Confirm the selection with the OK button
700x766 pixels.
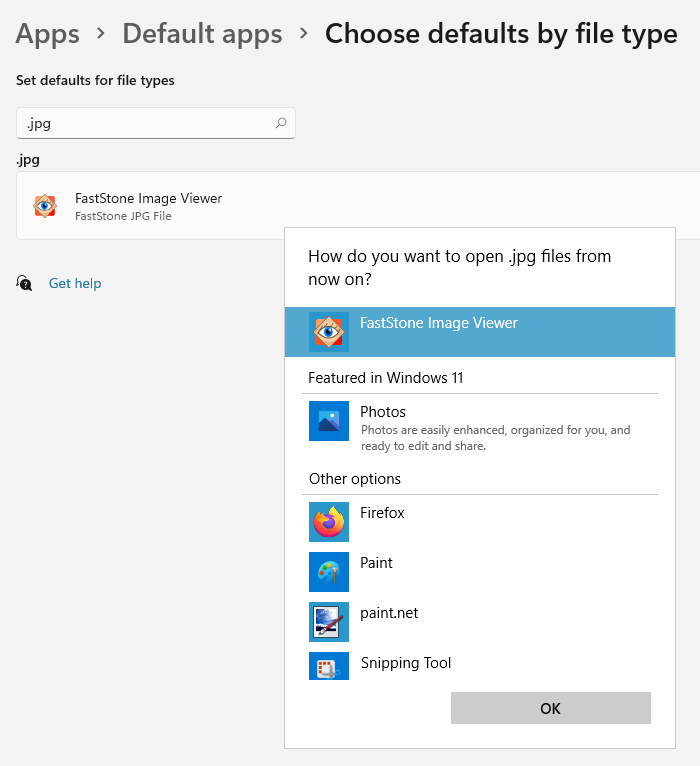pyautogui.click(x=550, y=708)
